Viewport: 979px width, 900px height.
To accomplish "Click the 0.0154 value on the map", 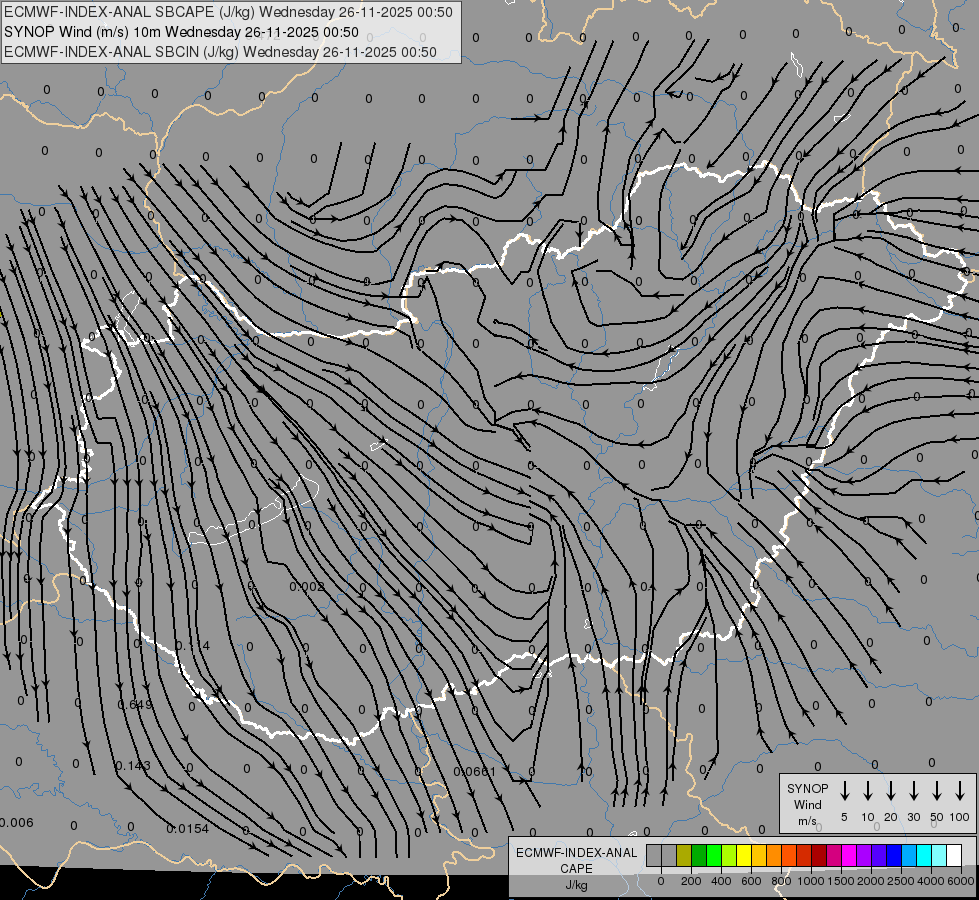I will [x=187, y=828].
